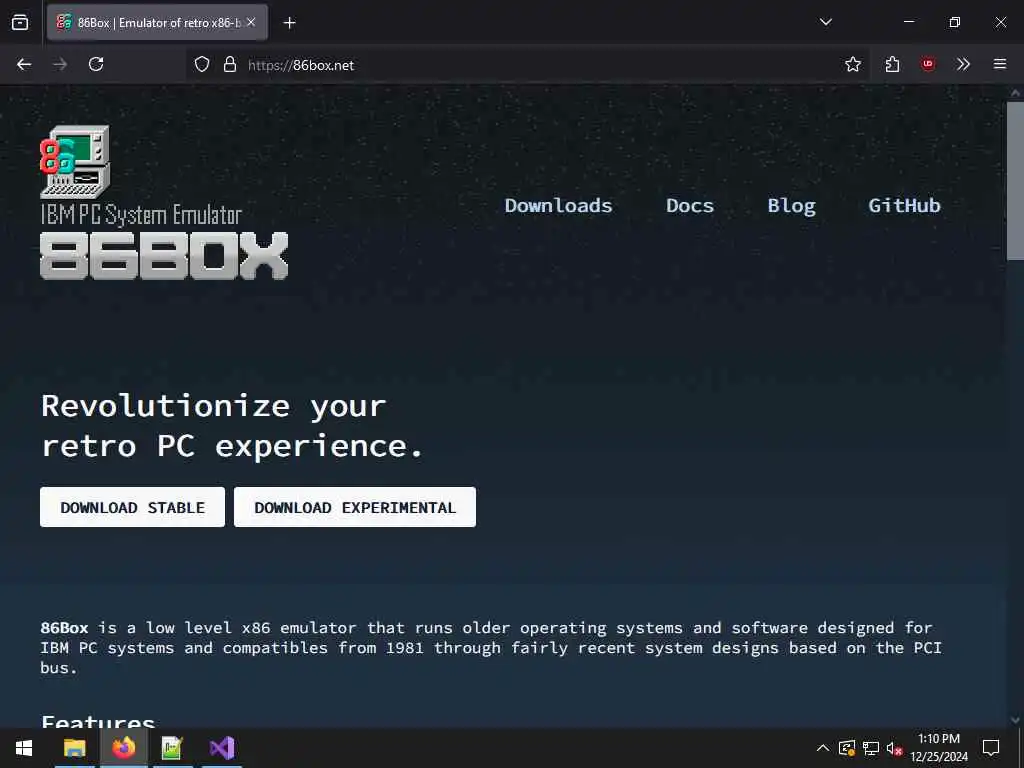1024x768 pixels.
Task: Click 'Revolutionize your retro PC experience.' heading
Action: [232, 426]
